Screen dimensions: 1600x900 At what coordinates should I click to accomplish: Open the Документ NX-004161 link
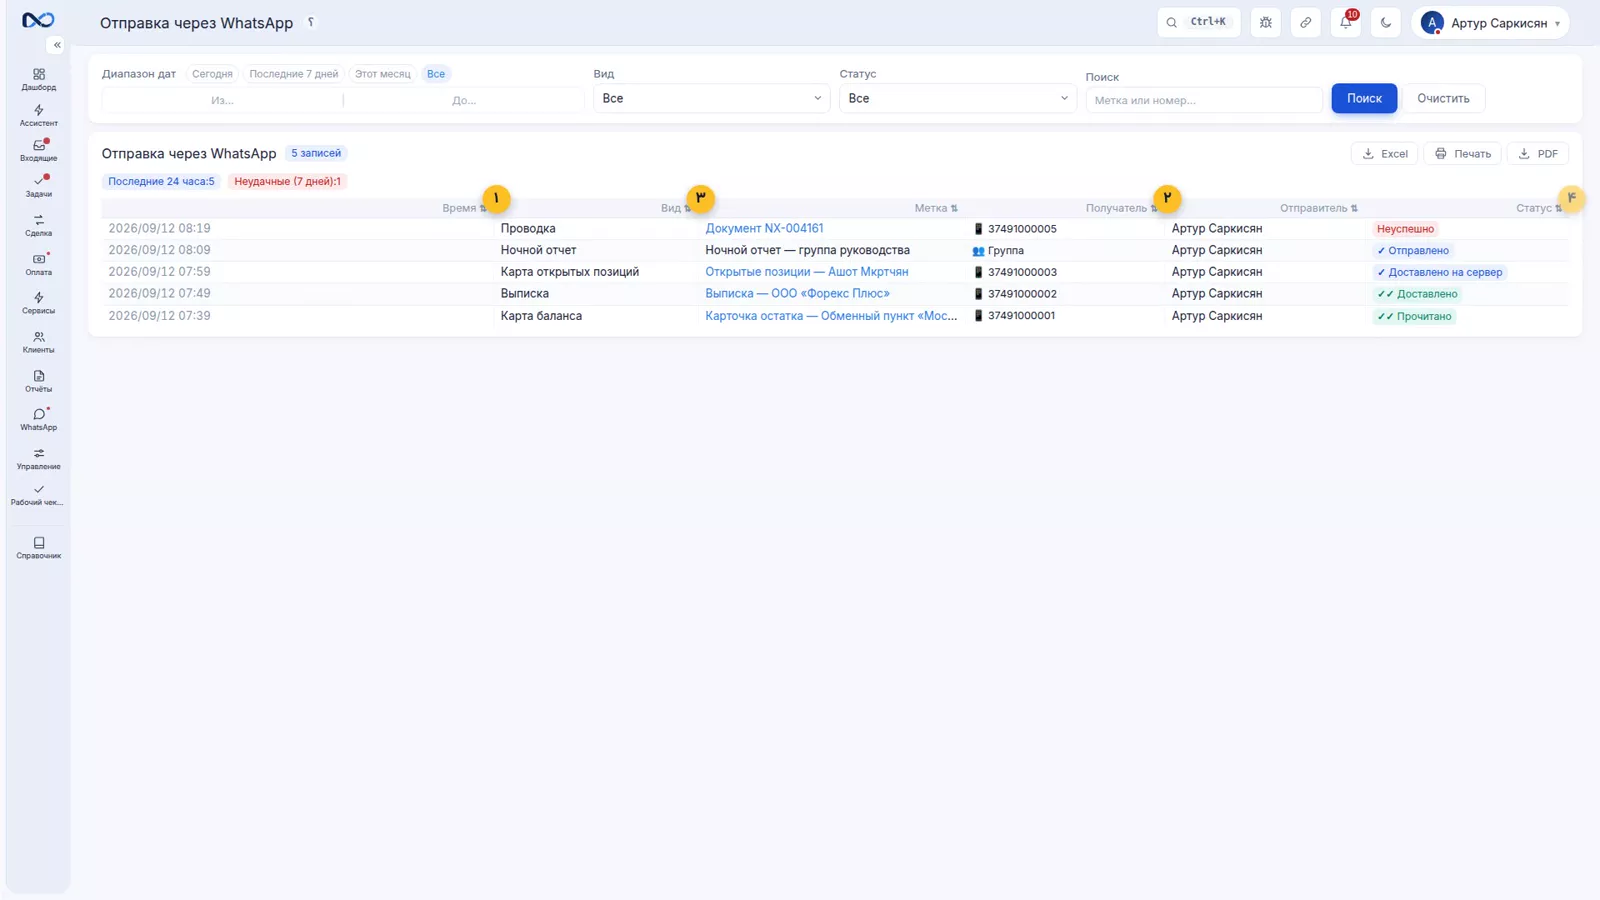764,229
